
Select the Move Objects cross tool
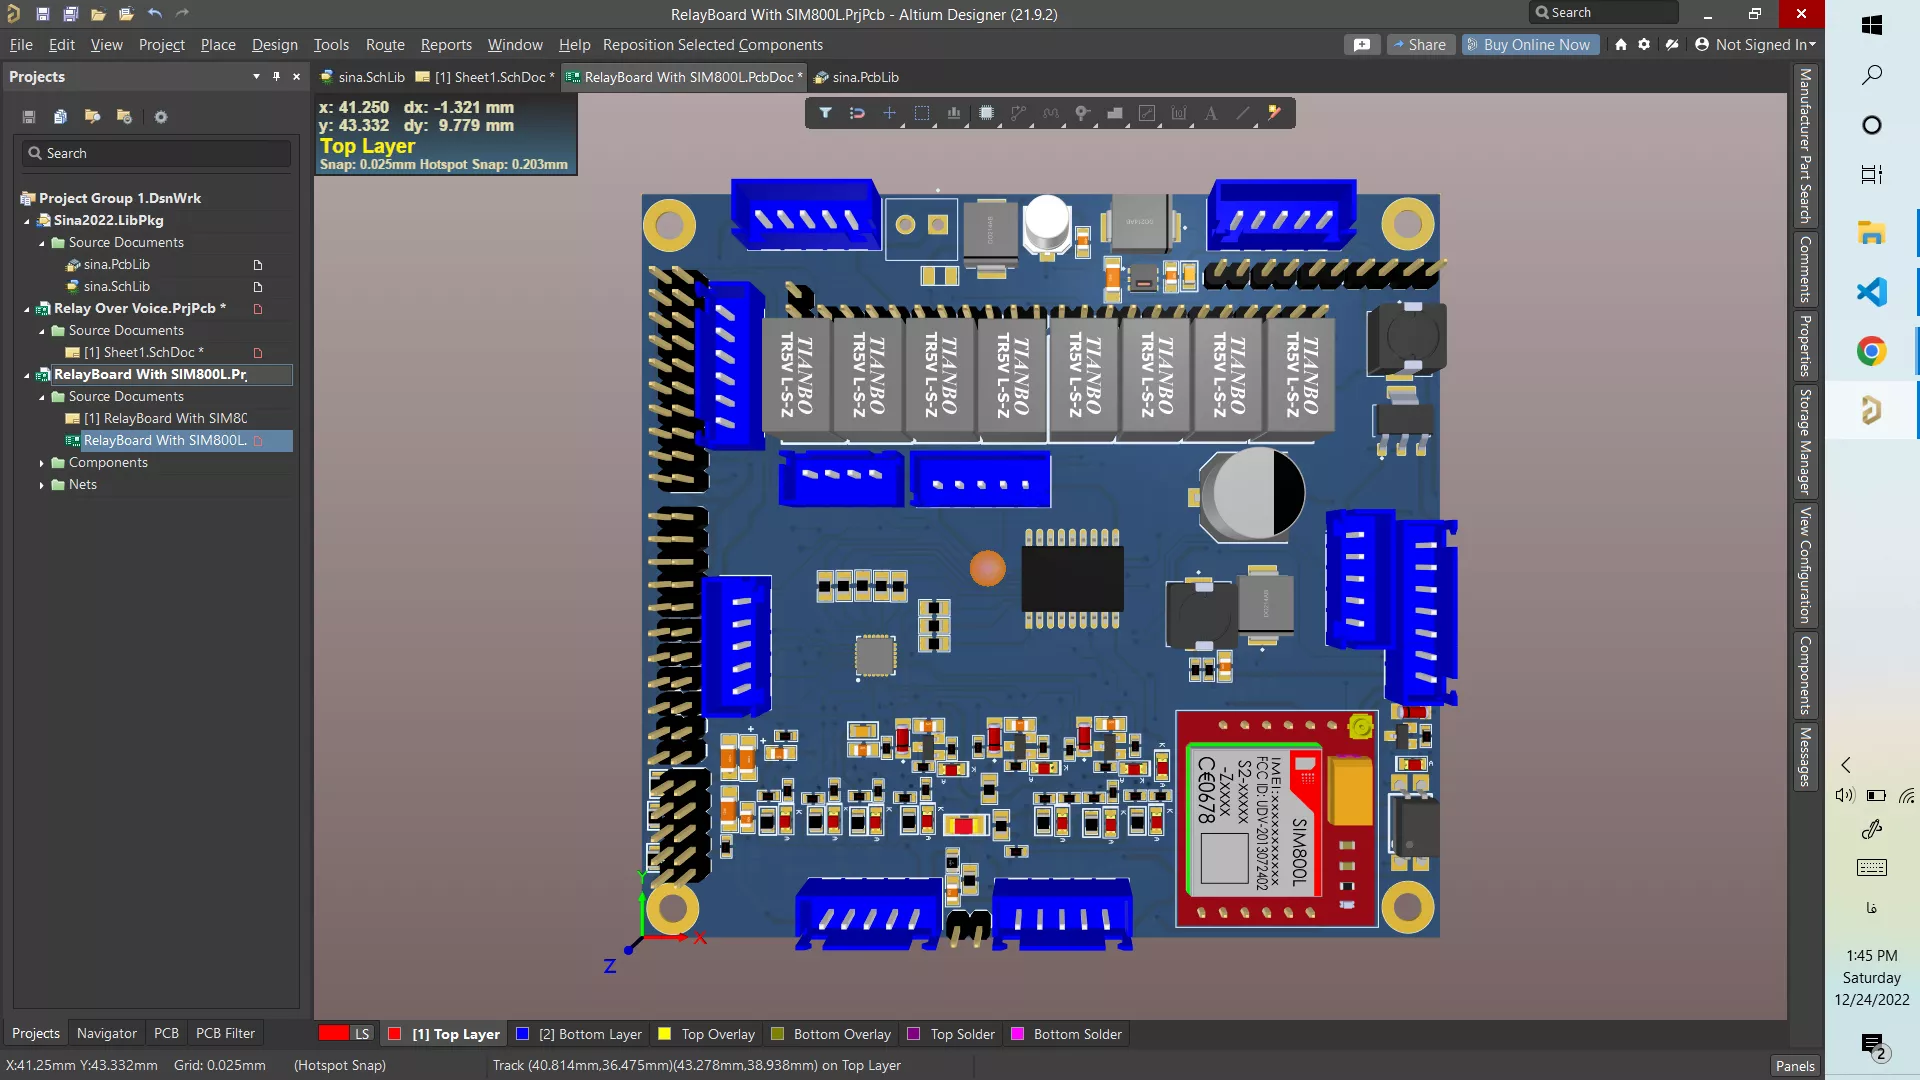tap(889, 113)
